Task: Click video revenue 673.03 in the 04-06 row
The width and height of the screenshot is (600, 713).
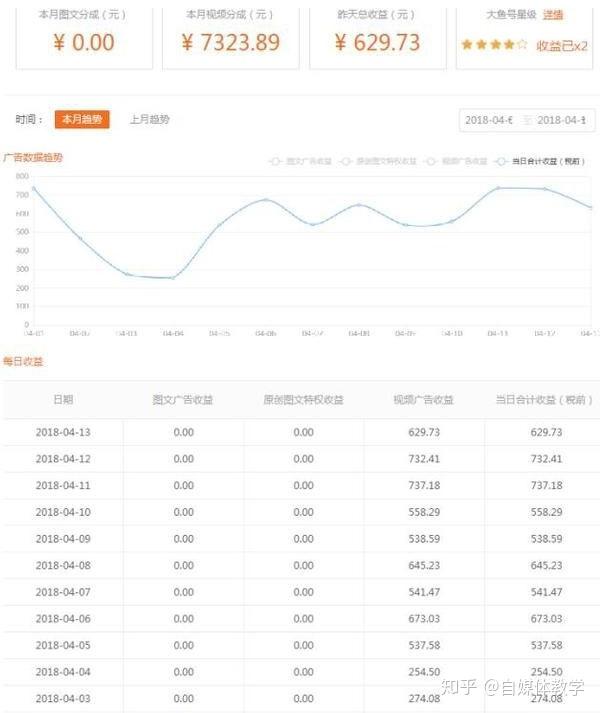Action: coord(424,618)
